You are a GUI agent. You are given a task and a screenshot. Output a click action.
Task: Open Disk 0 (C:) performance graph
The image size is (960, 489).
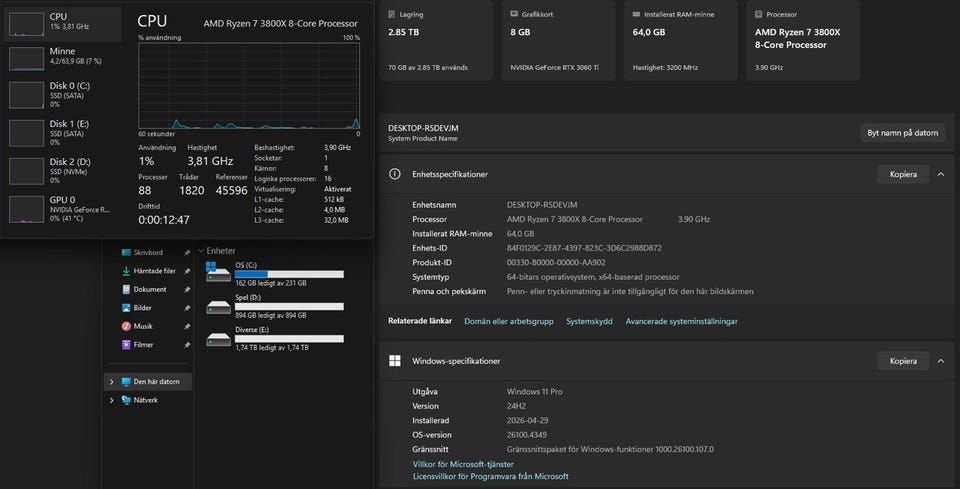click(x=62, y=95)
